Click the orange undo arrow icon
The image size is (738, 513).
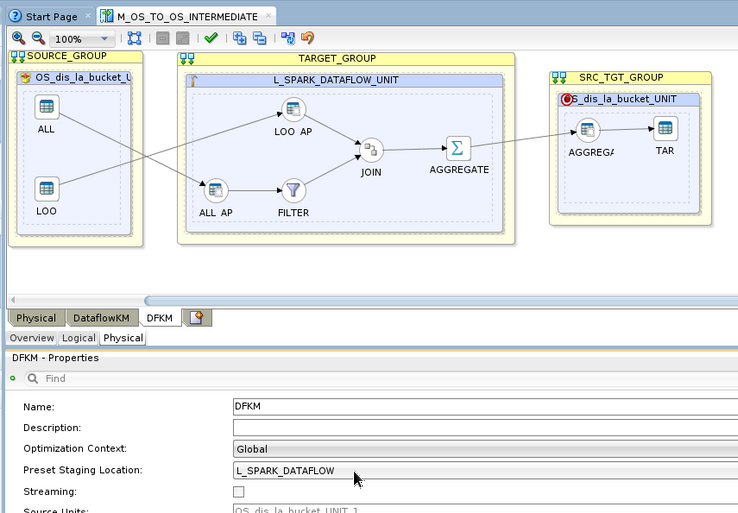pos(307,38)
